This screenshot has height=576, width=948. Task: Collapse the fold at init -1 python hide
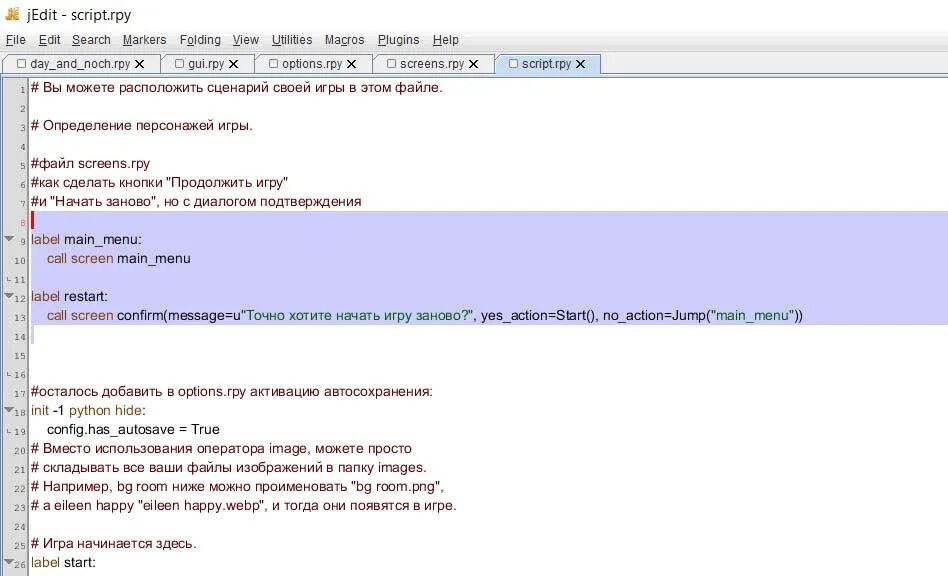point(9,410)
